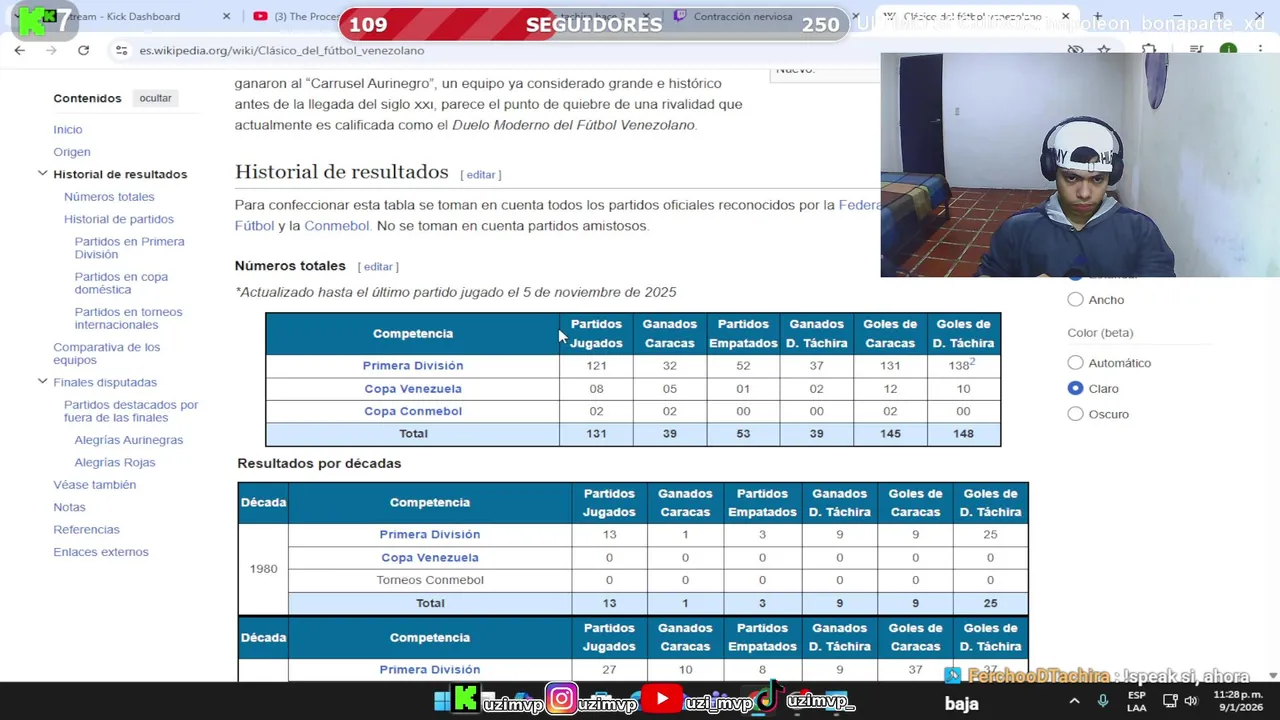This screenshot has width=1280, height=720.
Task: Reload the Wikipedia page
Action: pos(83,50)
